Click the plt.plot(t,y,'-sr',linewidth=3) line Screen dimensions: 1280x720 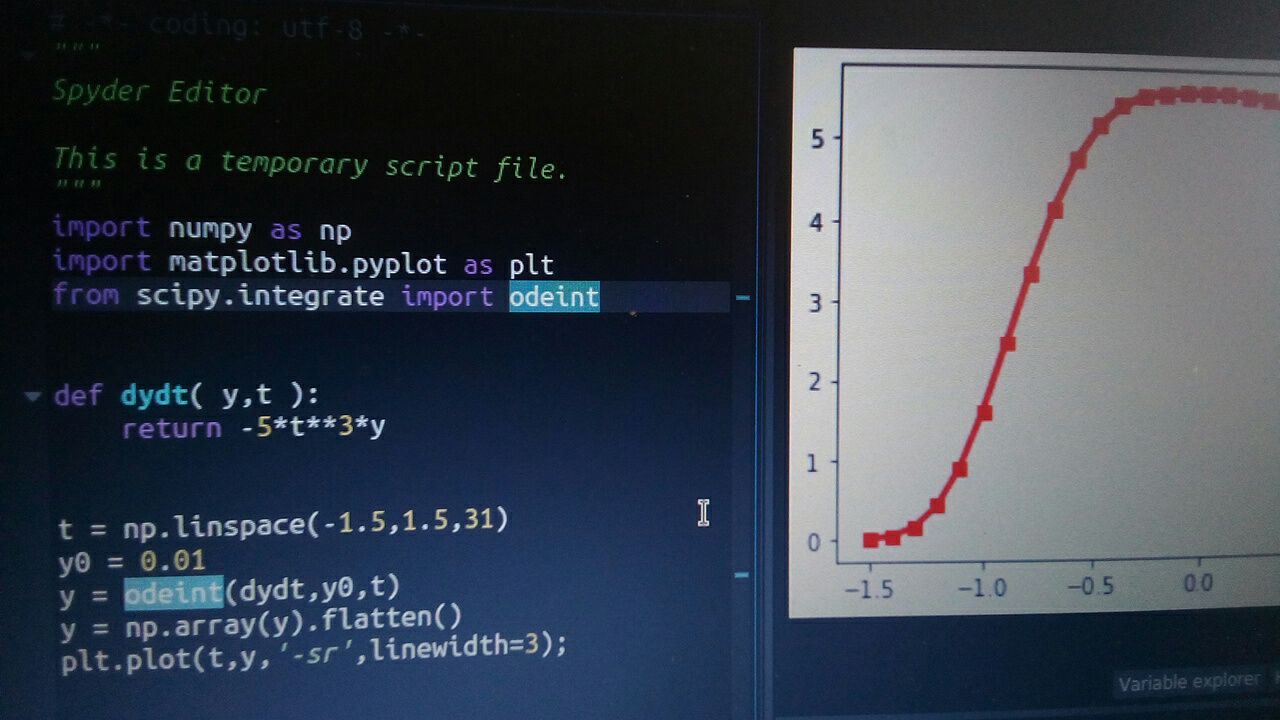(x=313, y=652)
